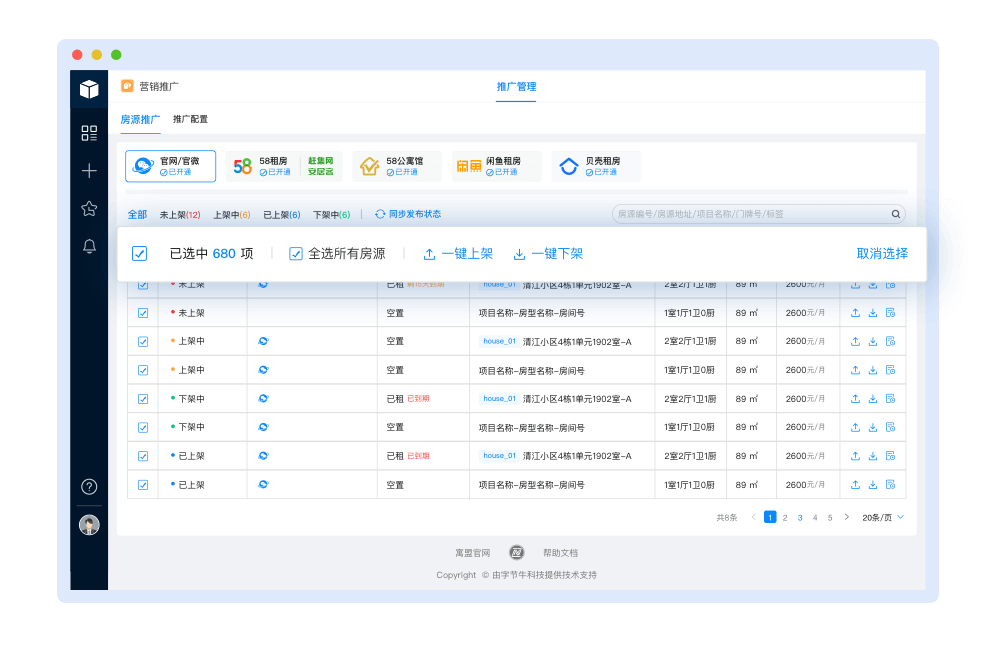
Task: Switch to the 推广配置 tab
Action: (190, 119)
